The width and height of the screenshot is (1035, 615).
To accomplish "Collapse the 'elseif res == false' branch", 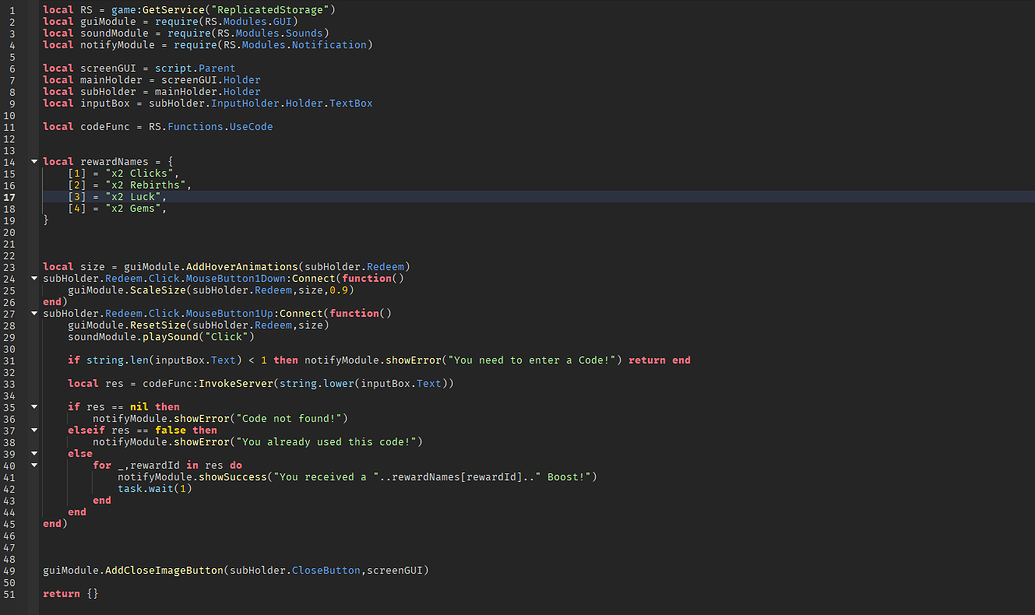I will (33, 429).
